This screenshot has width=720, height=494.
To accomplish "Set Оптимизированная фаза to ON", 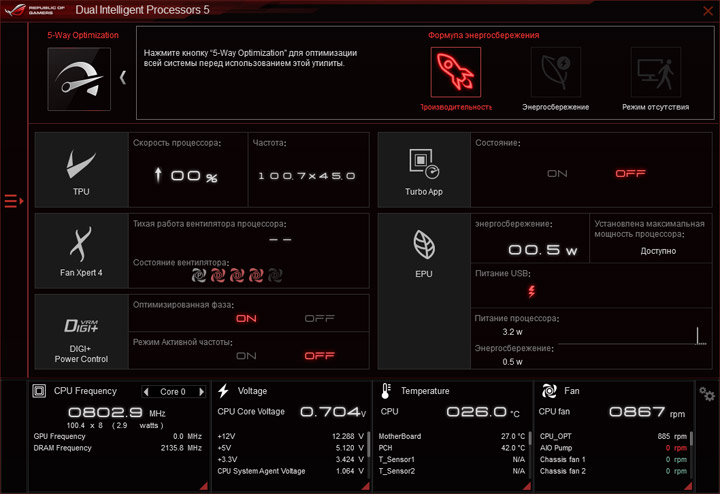I will coord(246,319).
